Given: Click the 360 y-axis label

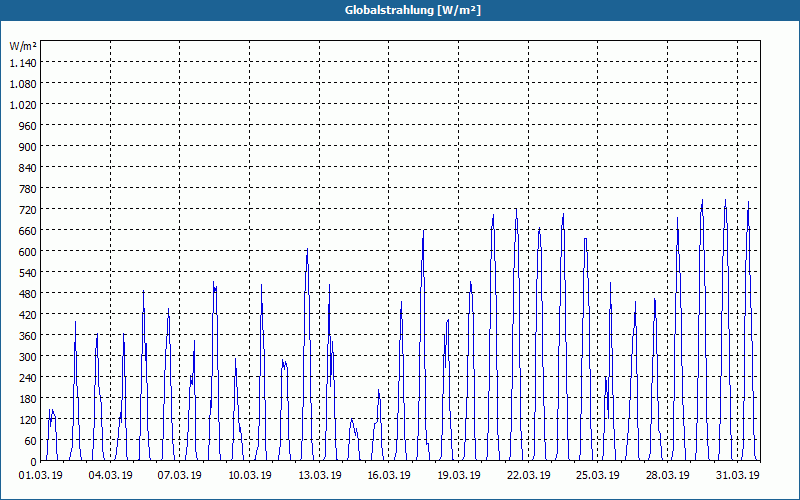Looking at the screenshot, I should (28, 336).
